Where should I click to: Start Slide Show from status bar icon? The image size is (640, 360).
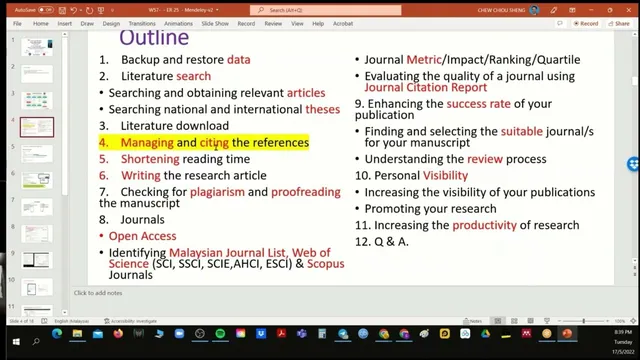pyautogui.click(x=547, y=321)
